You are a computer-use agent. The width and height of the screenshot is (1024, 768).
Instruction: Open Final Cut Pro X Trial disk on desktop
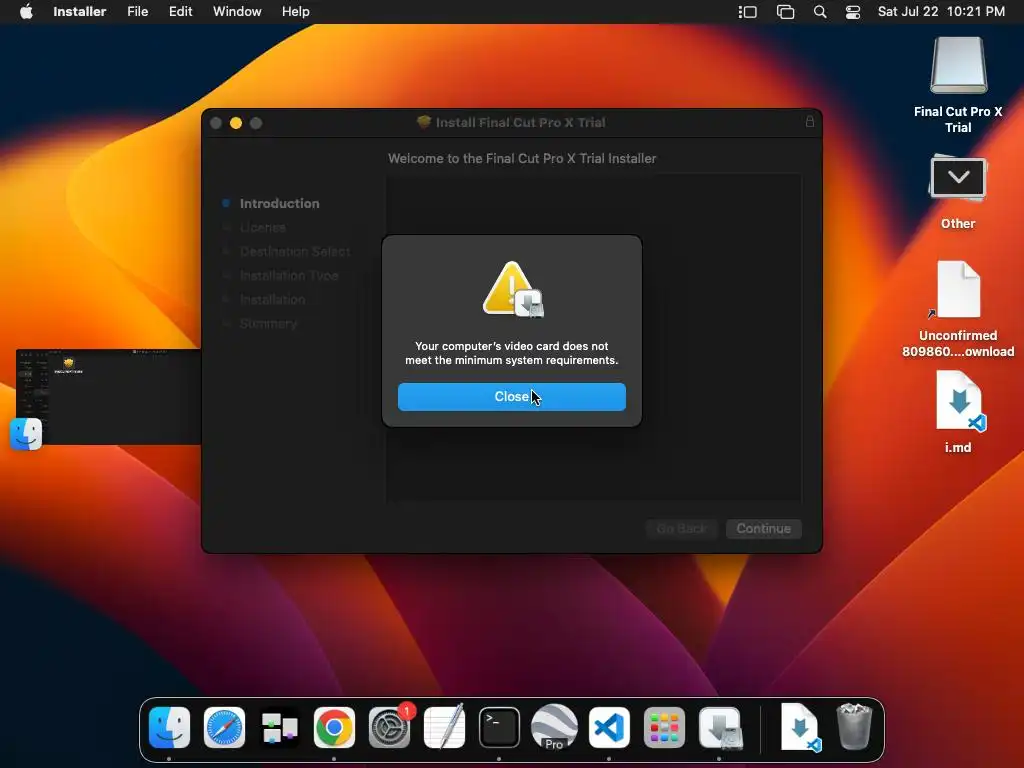point(958,85)
